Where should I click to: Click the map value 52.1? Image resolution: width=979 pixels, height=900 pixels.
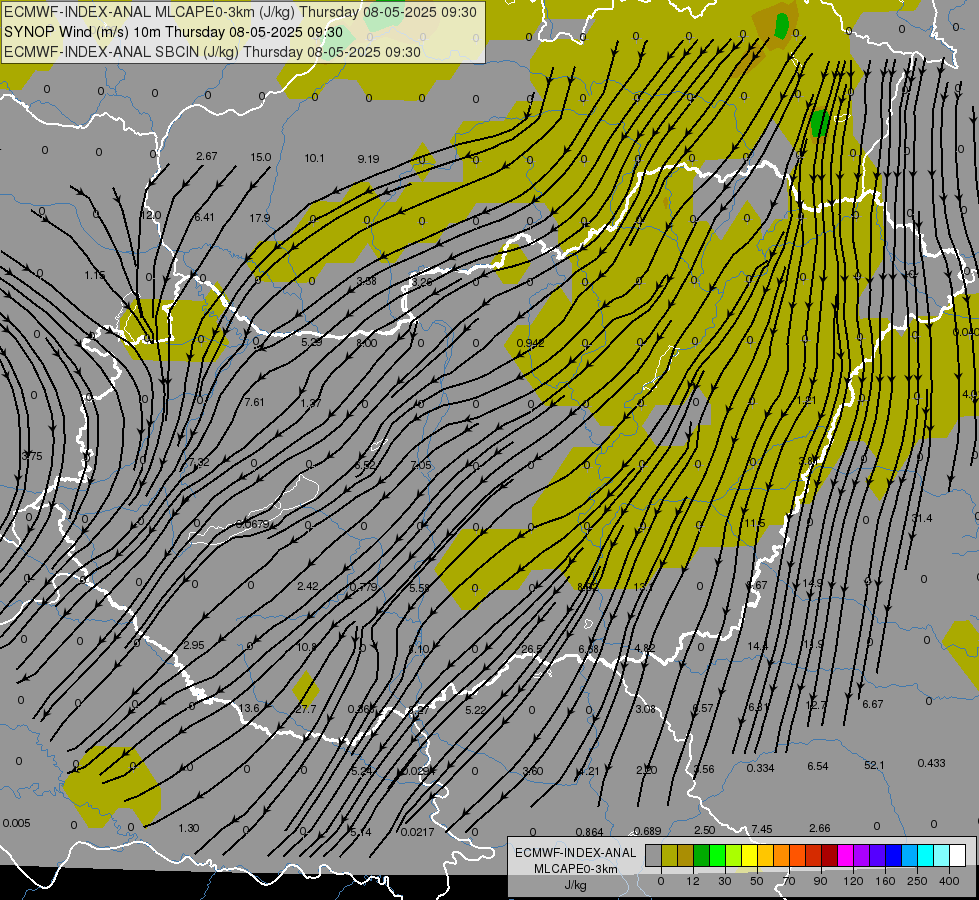pos(874,765)
